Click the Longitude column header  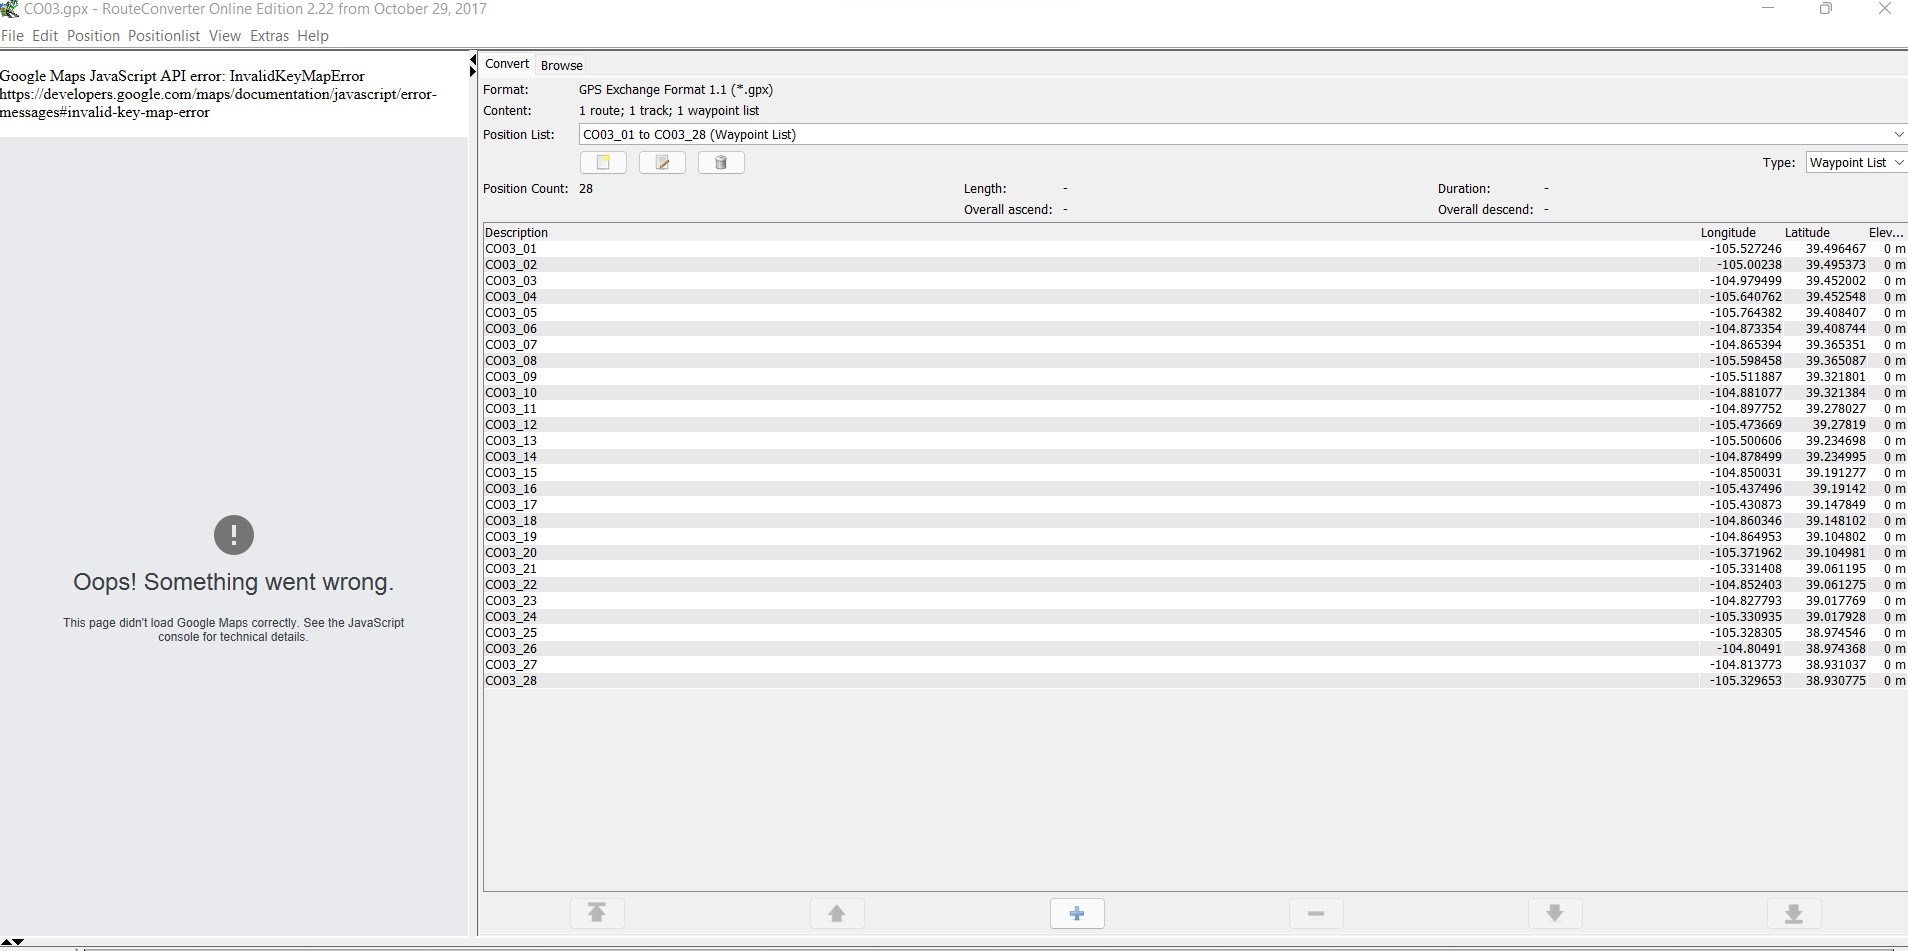(x=1727, y=232)
